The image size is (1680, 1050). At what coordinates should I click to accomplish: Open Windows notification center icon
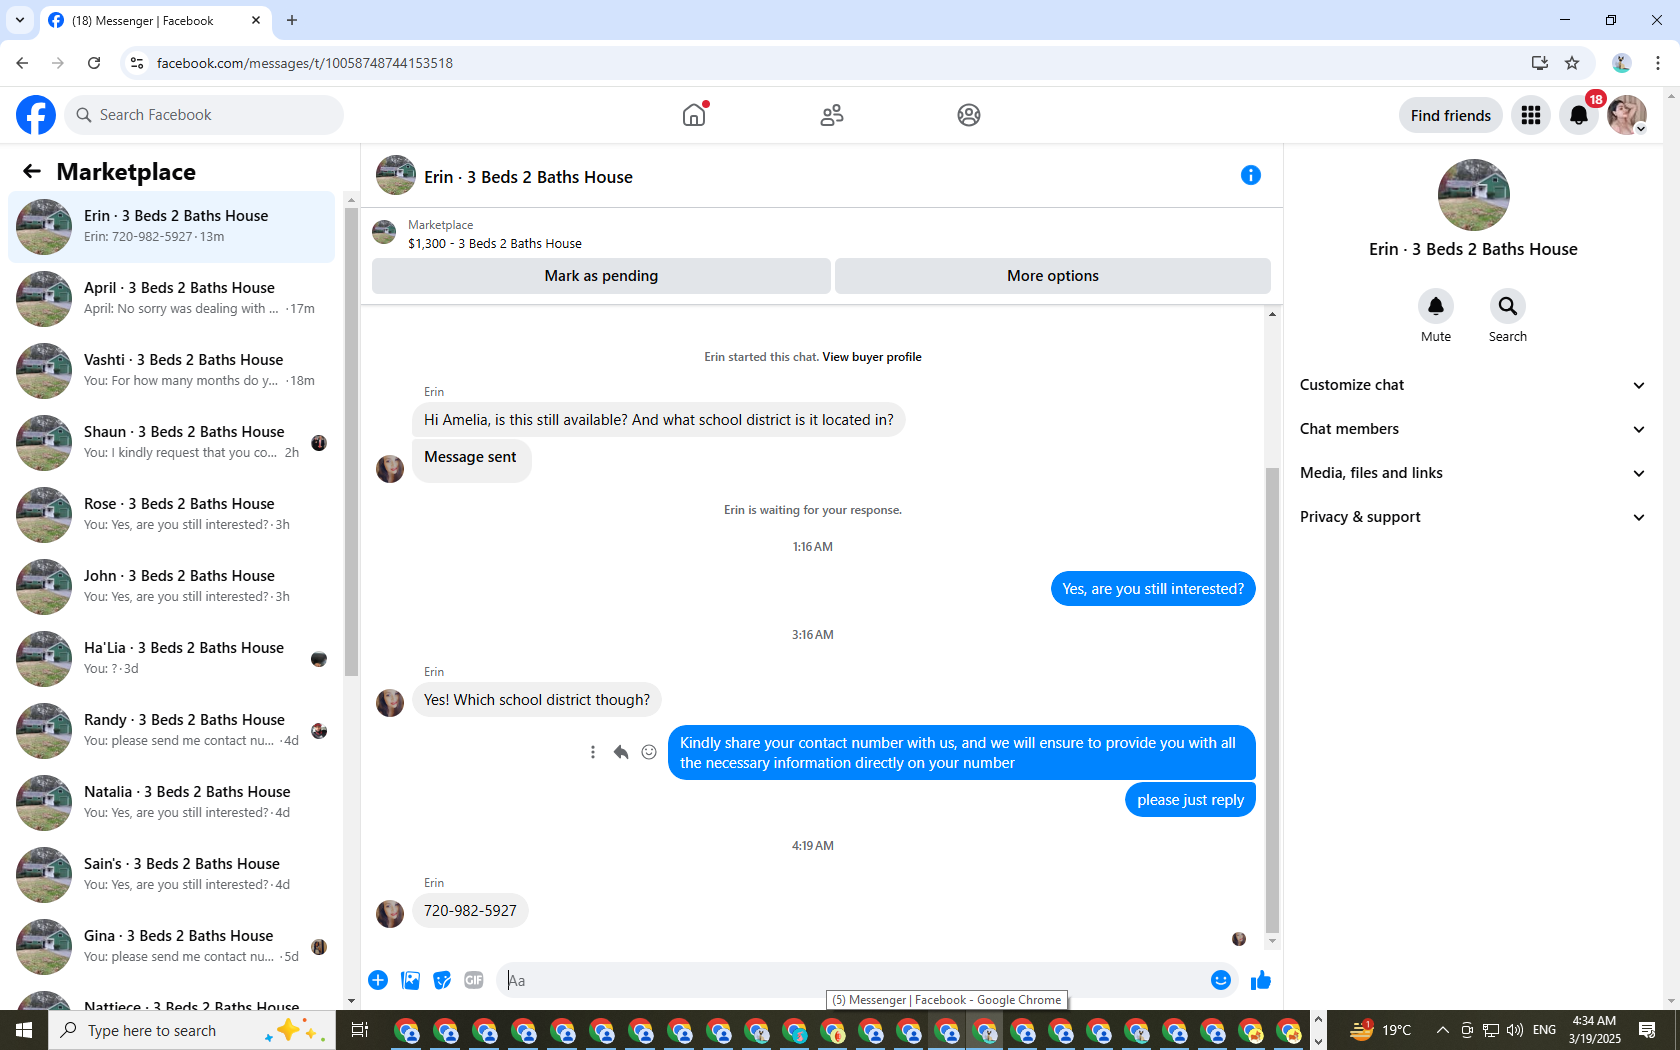click(x=1647, y=1030)
